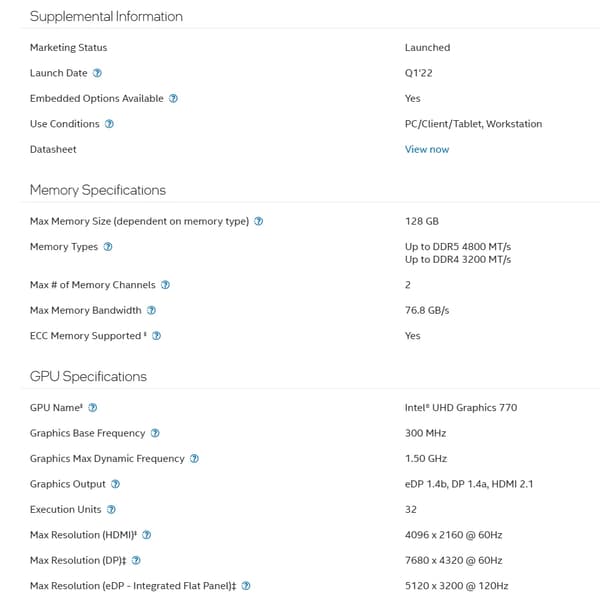Click the Memory Specifications section heading

coord(98,190)
